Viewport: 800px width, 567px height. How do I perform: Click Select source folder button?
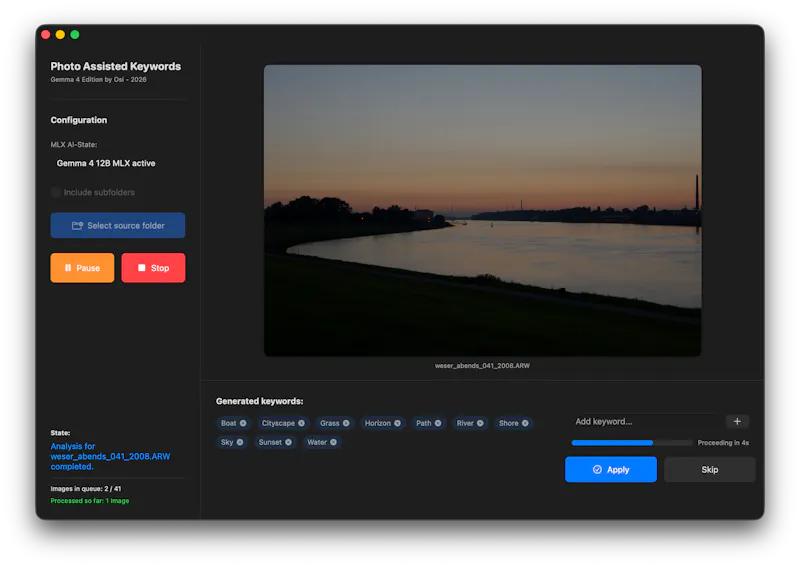118,226
